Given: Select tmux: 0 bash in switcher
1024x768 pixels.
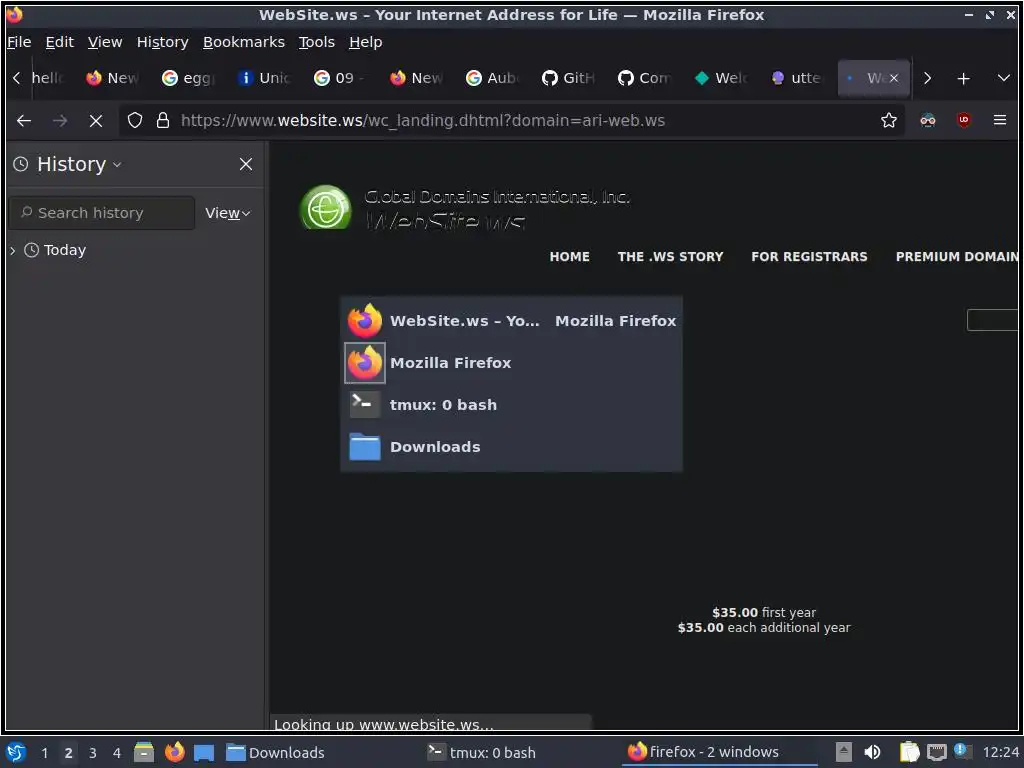Looking at the screenshot, I should tap(511, 404).
